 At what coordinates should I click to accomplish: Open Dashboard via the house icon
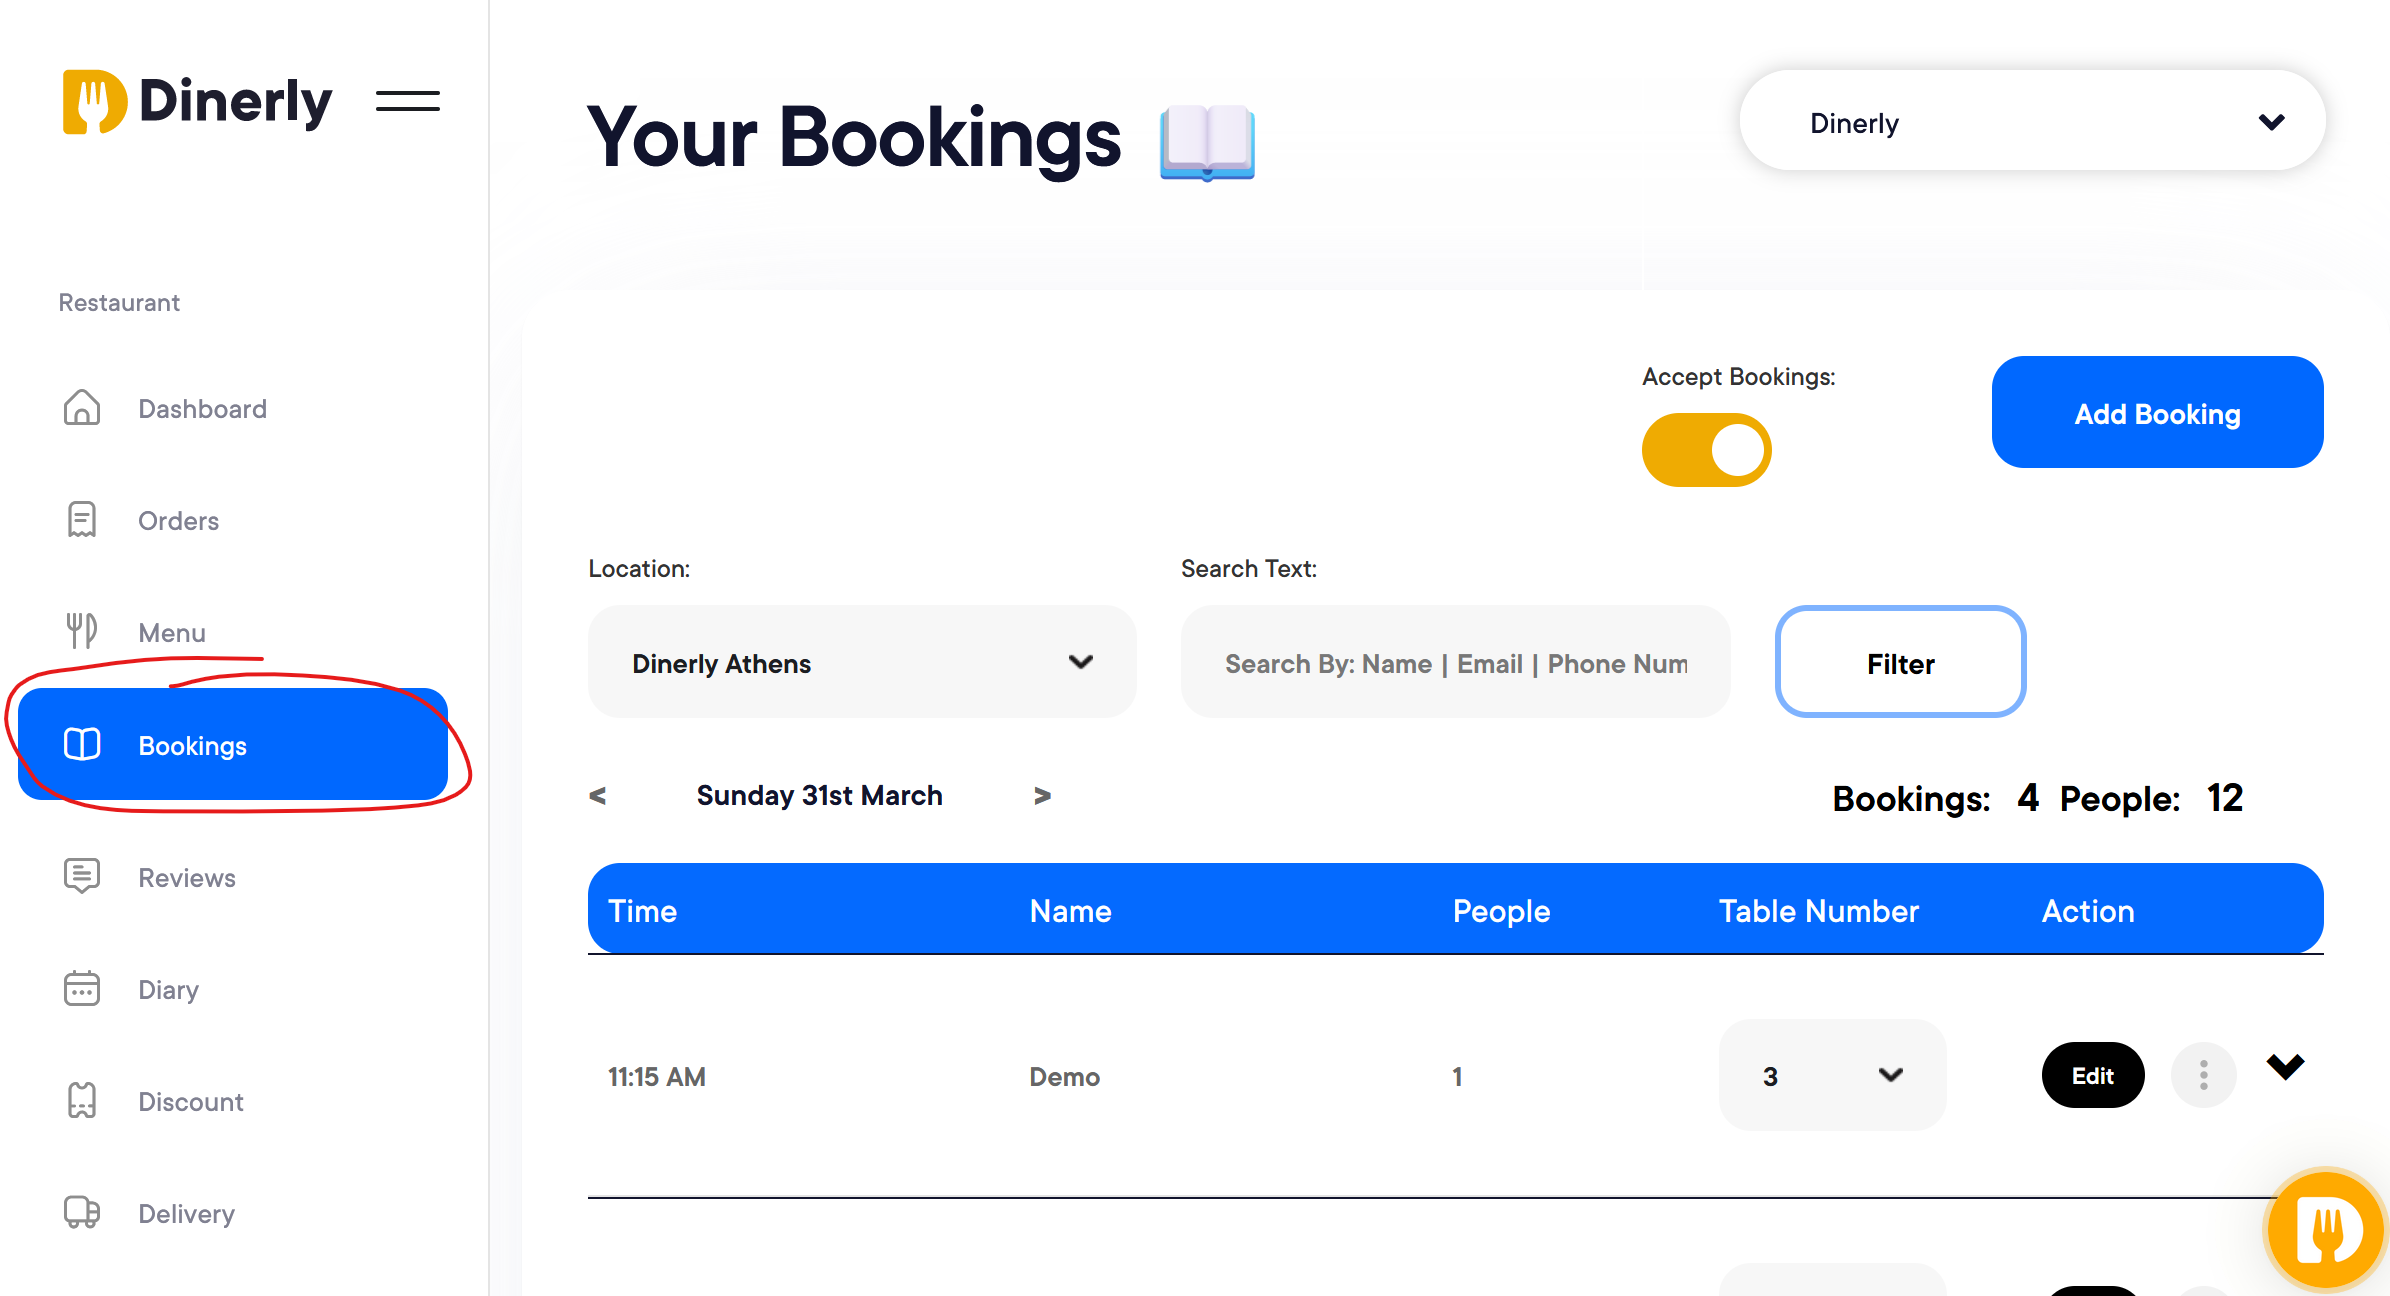[x=82, y=408]
